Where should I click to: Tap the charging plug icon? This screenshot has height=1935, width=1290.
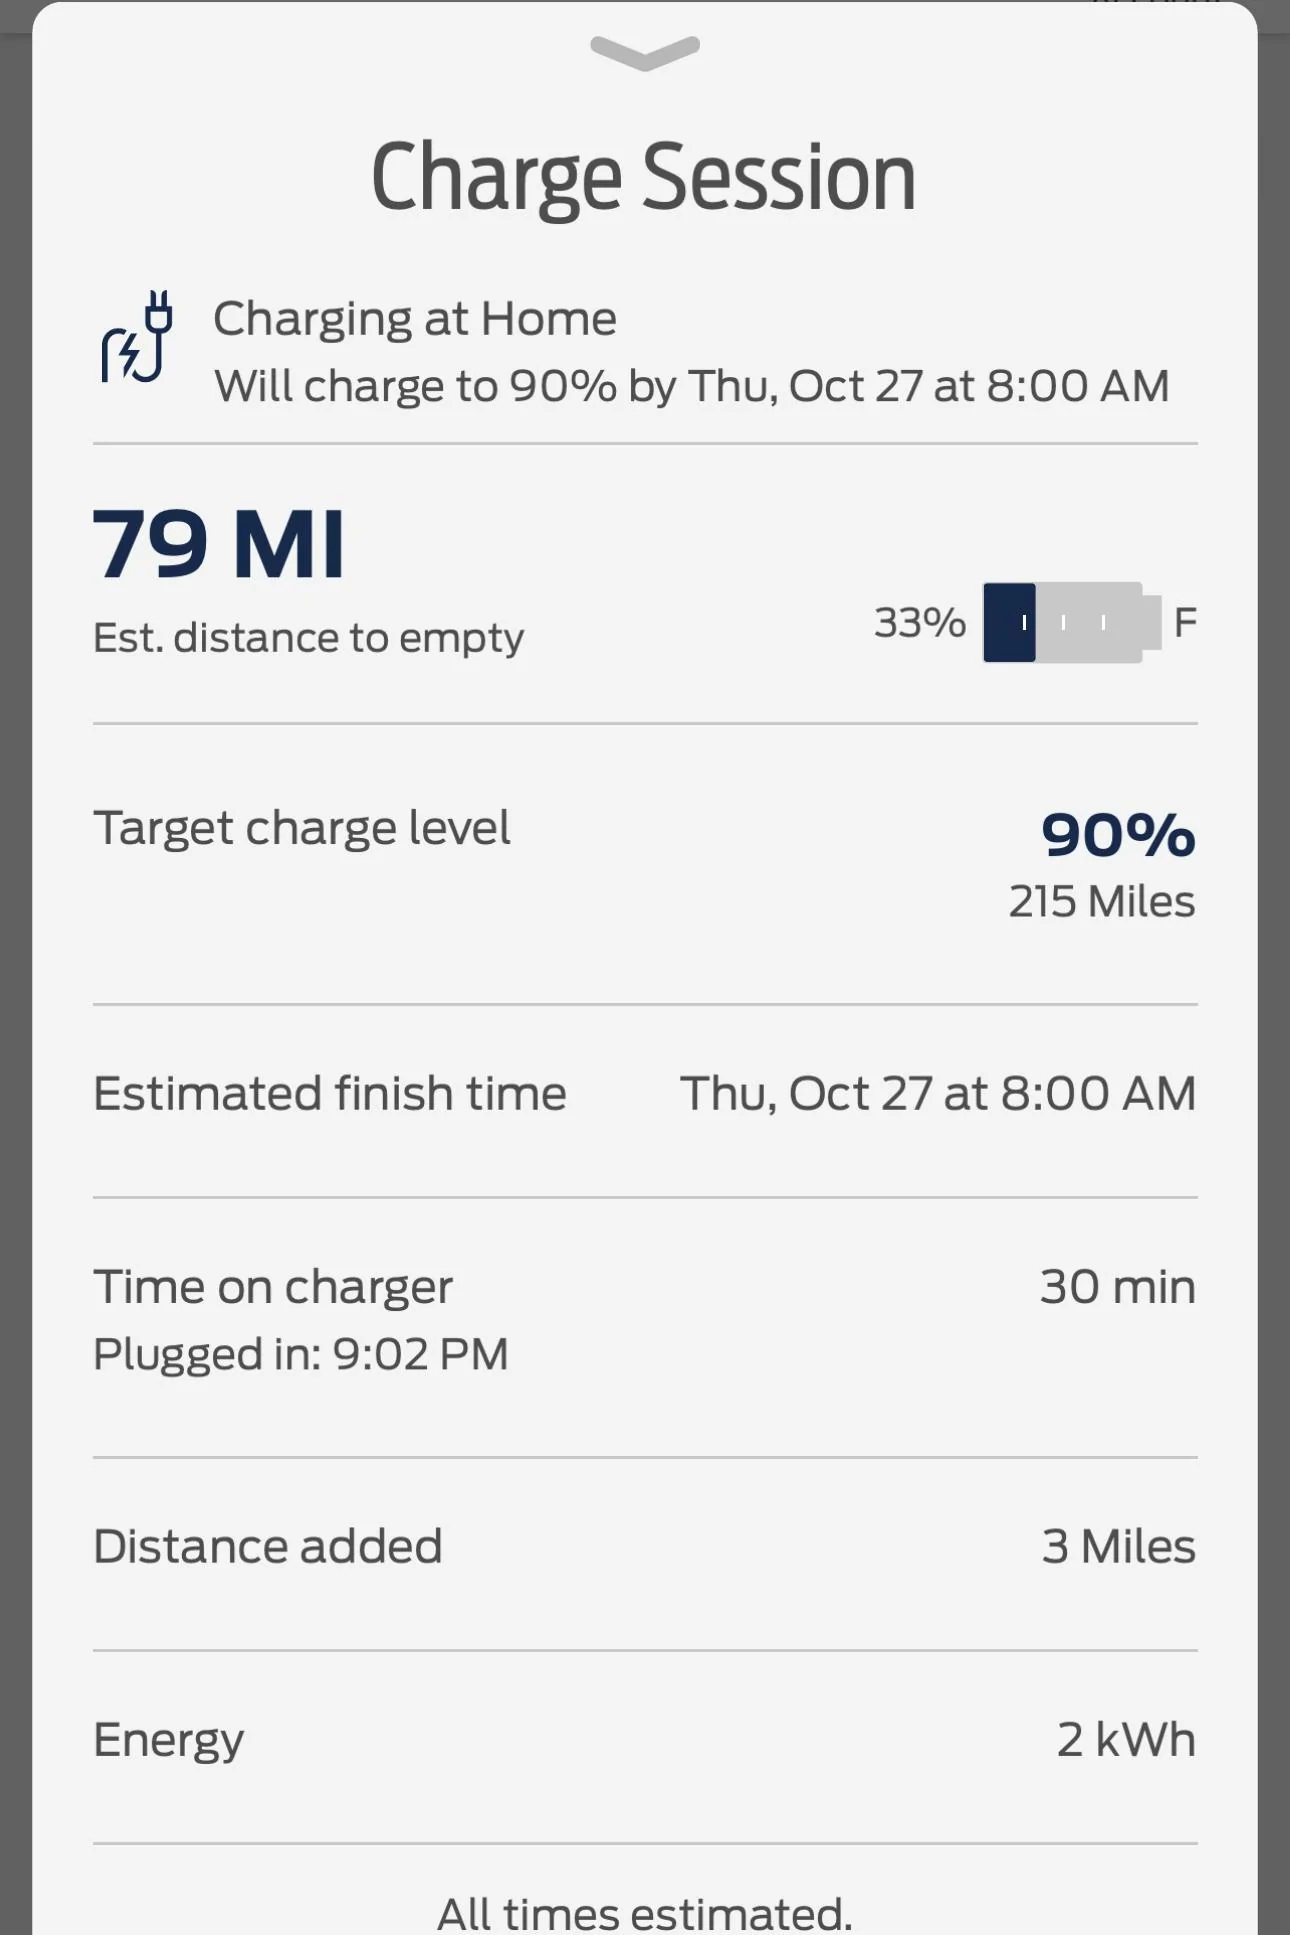(138, 337)
